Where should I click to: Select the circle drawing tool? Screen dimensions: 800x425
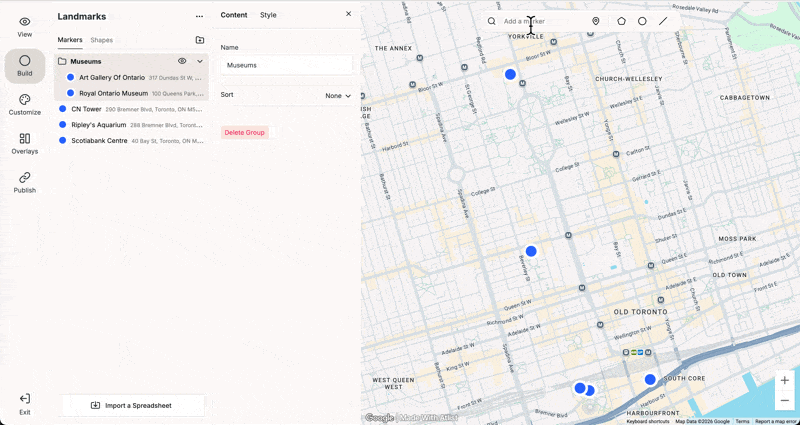point(642,21)
